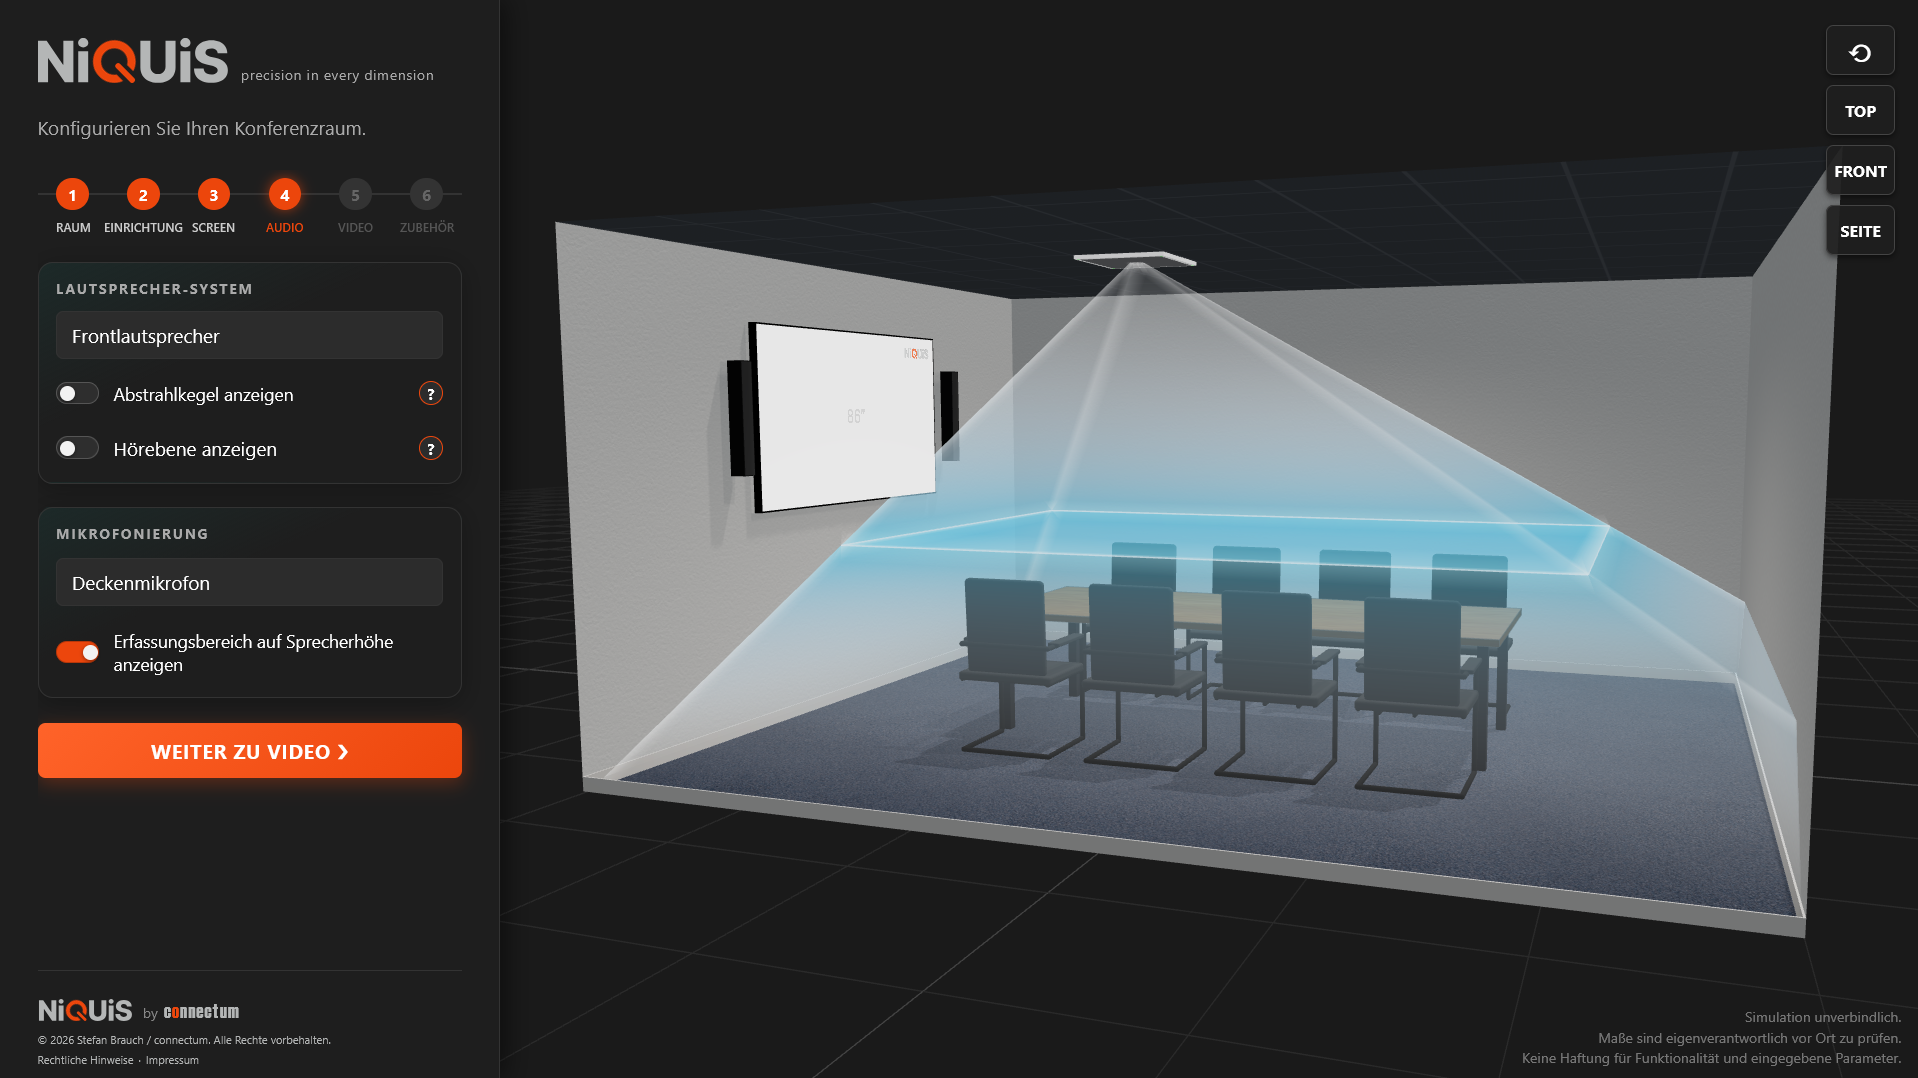Disable Erfassungsbereich auf Sprecherhöhe toggle

77,652
